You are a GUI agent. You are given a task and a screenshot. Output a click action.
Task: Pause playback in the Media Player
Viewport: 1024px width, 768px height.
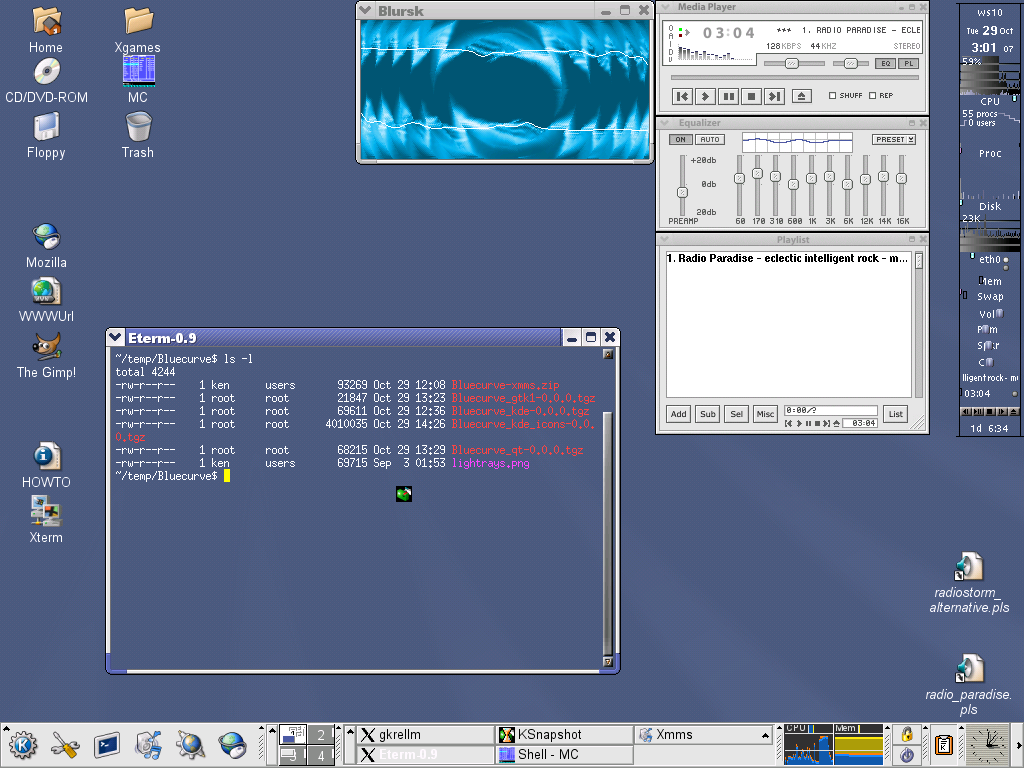728,97
